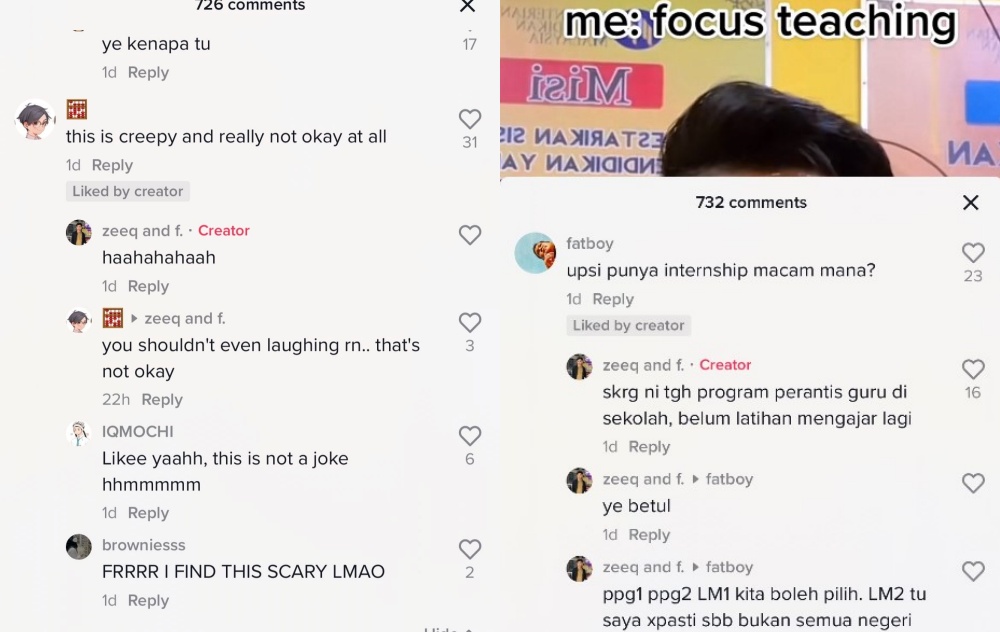
Task: Heart the "skrg ni tgh program" creator reply
Action: click(973, 369)
